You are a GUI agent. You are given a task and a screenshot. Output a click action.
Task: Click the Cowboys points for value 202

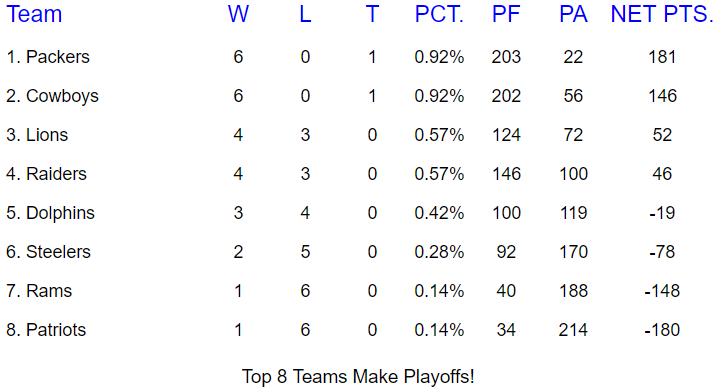pos(506,96)
